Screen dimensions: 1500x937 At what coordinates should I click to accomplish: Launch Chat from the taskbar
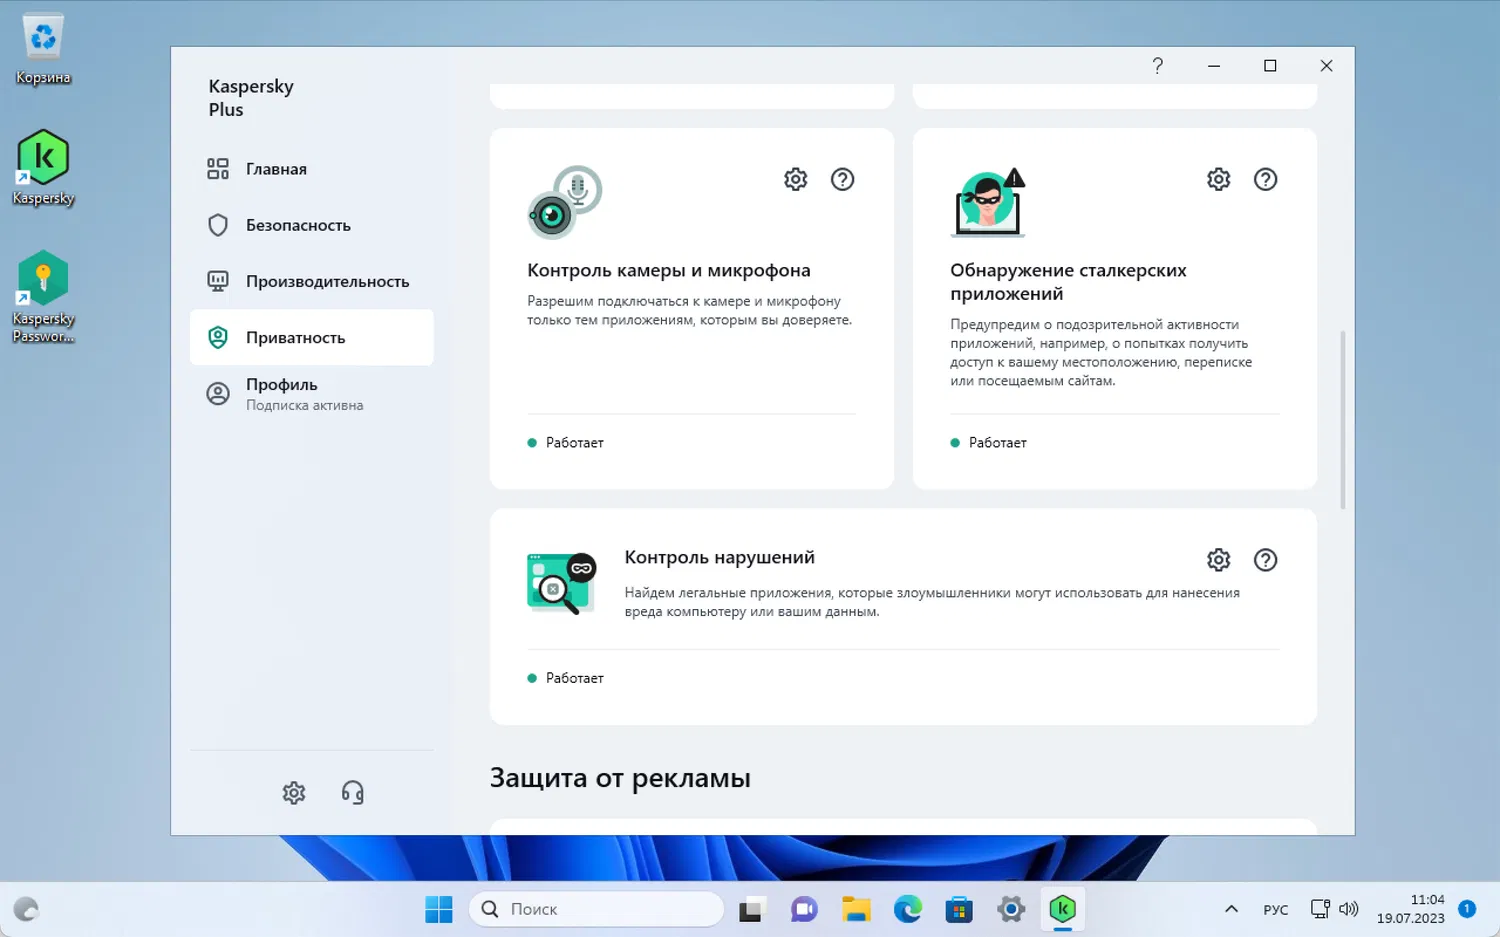[x=804, y=909]
